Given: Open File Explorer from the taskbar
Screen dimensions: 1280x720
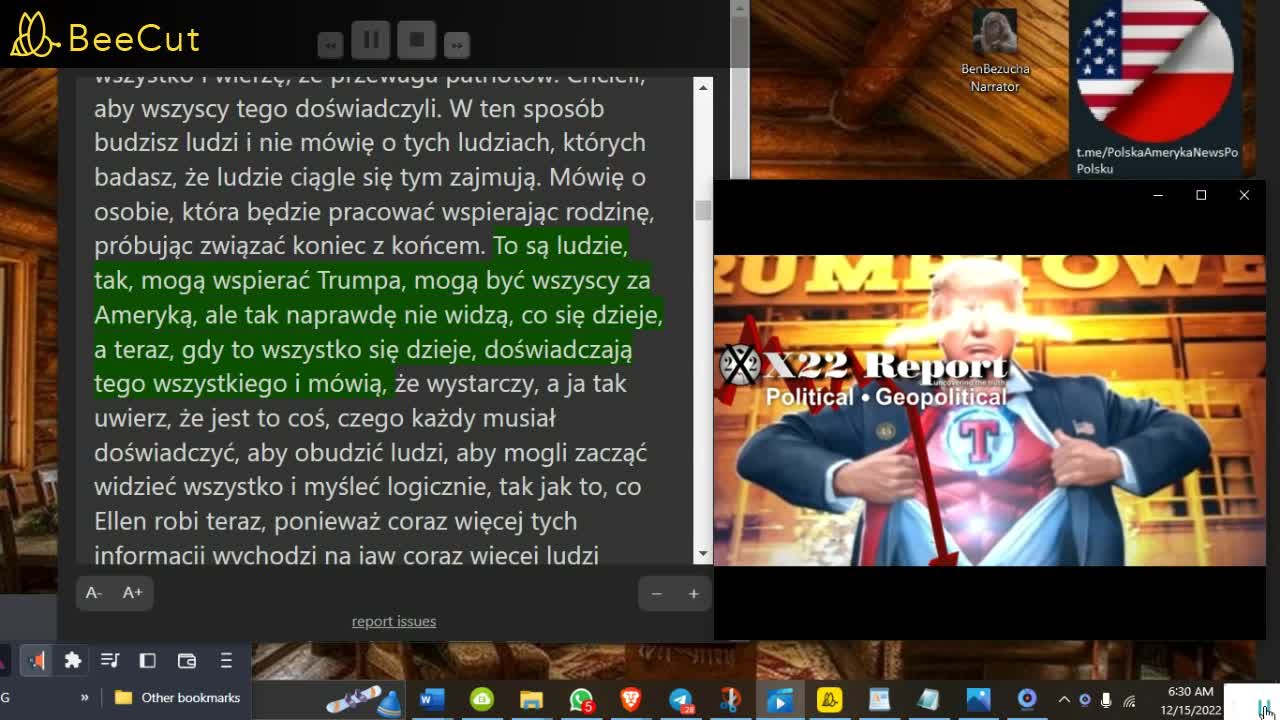Looking at the screenshot, I should [531, 700].
